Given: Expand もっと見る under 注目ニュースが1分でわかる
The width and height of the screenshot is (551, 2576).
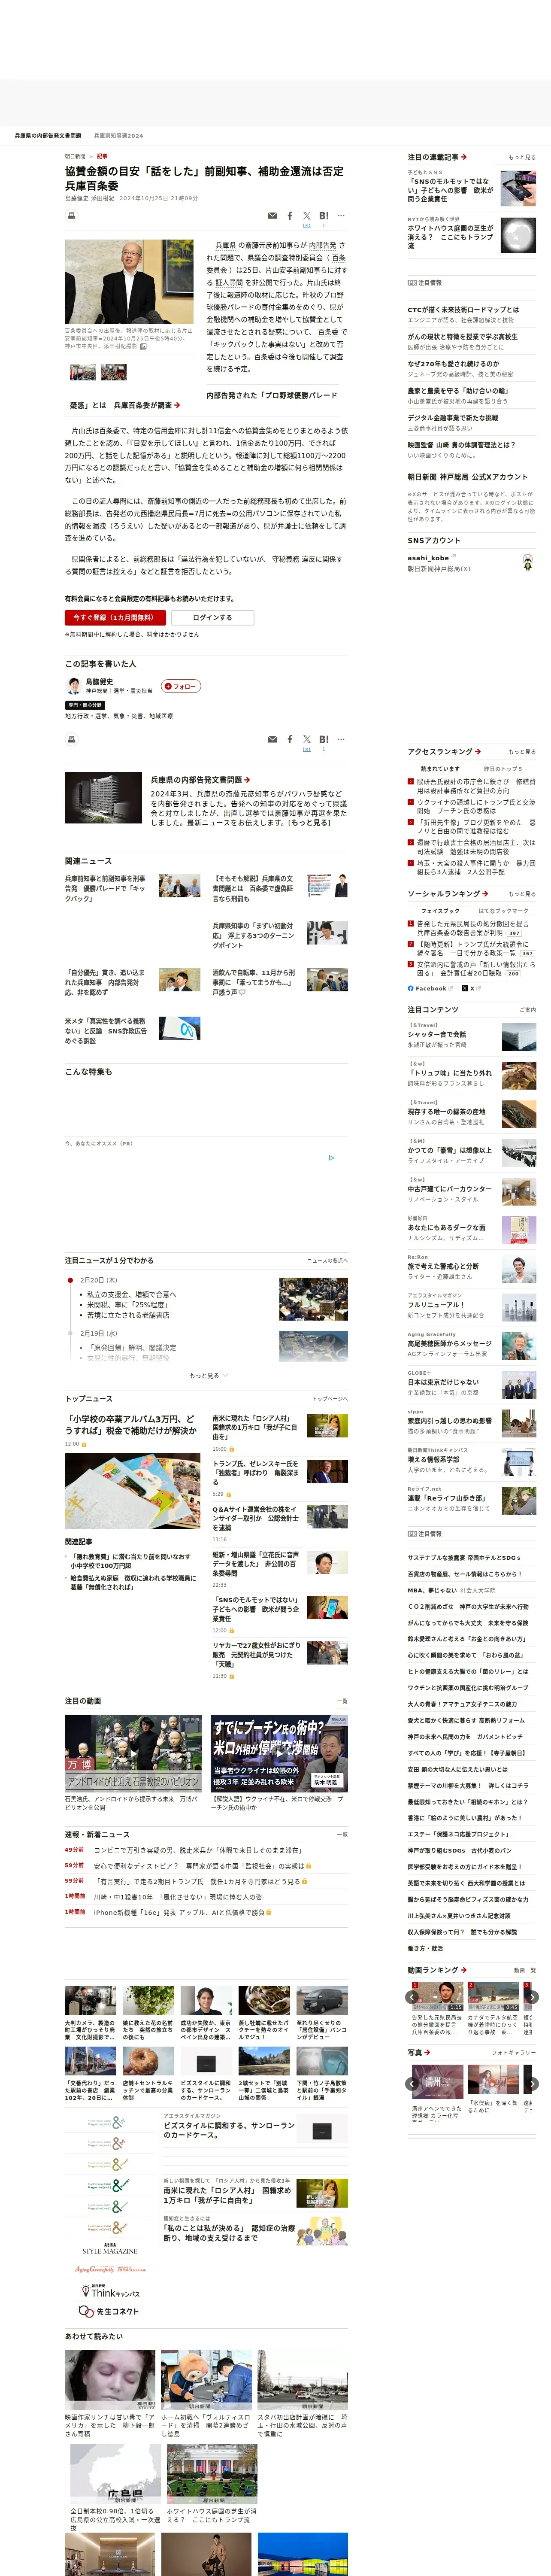Looking at the screenshot, I should click(x=208, y=1375).
